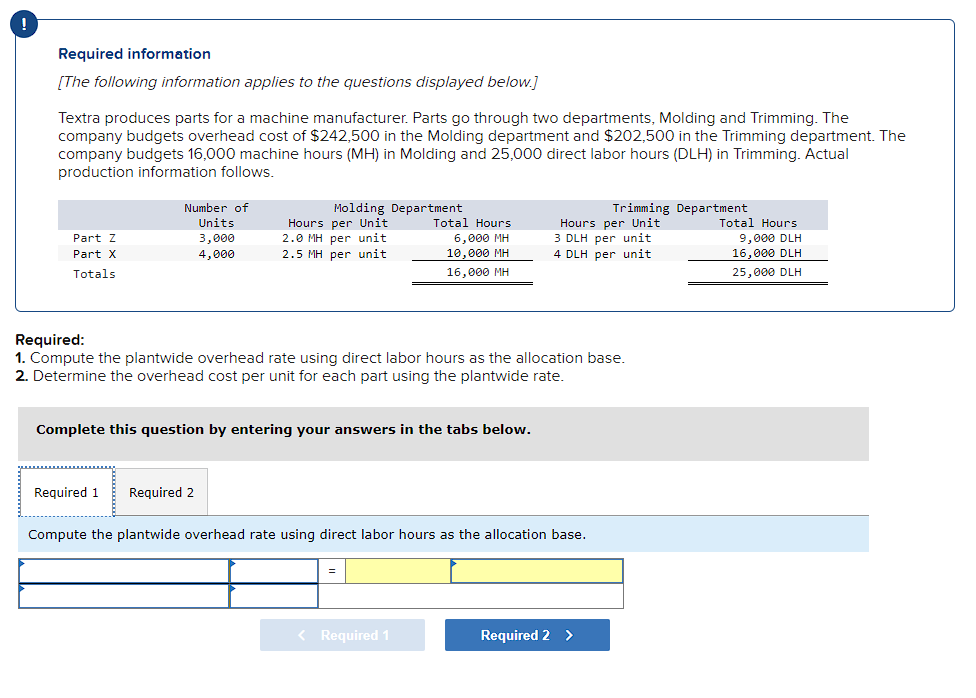Viewport: 976px width, 698px height.
Task: Click the 6,000 MH total cell
Action: 481,238
